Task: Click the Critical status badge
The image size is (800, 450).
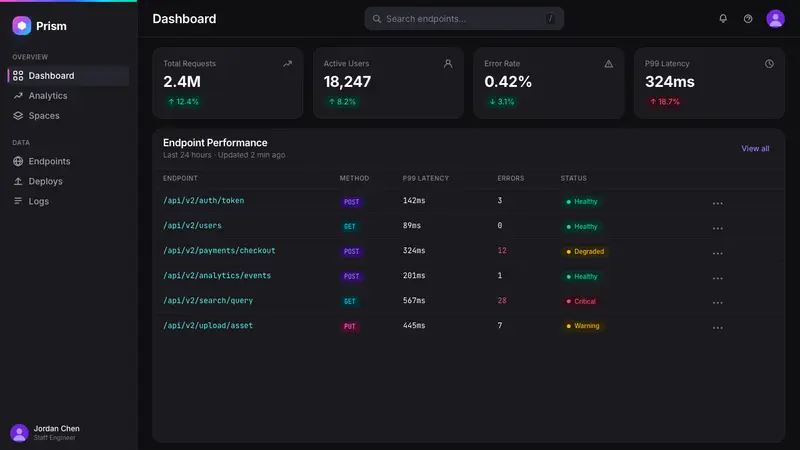Action: point(580,302)
